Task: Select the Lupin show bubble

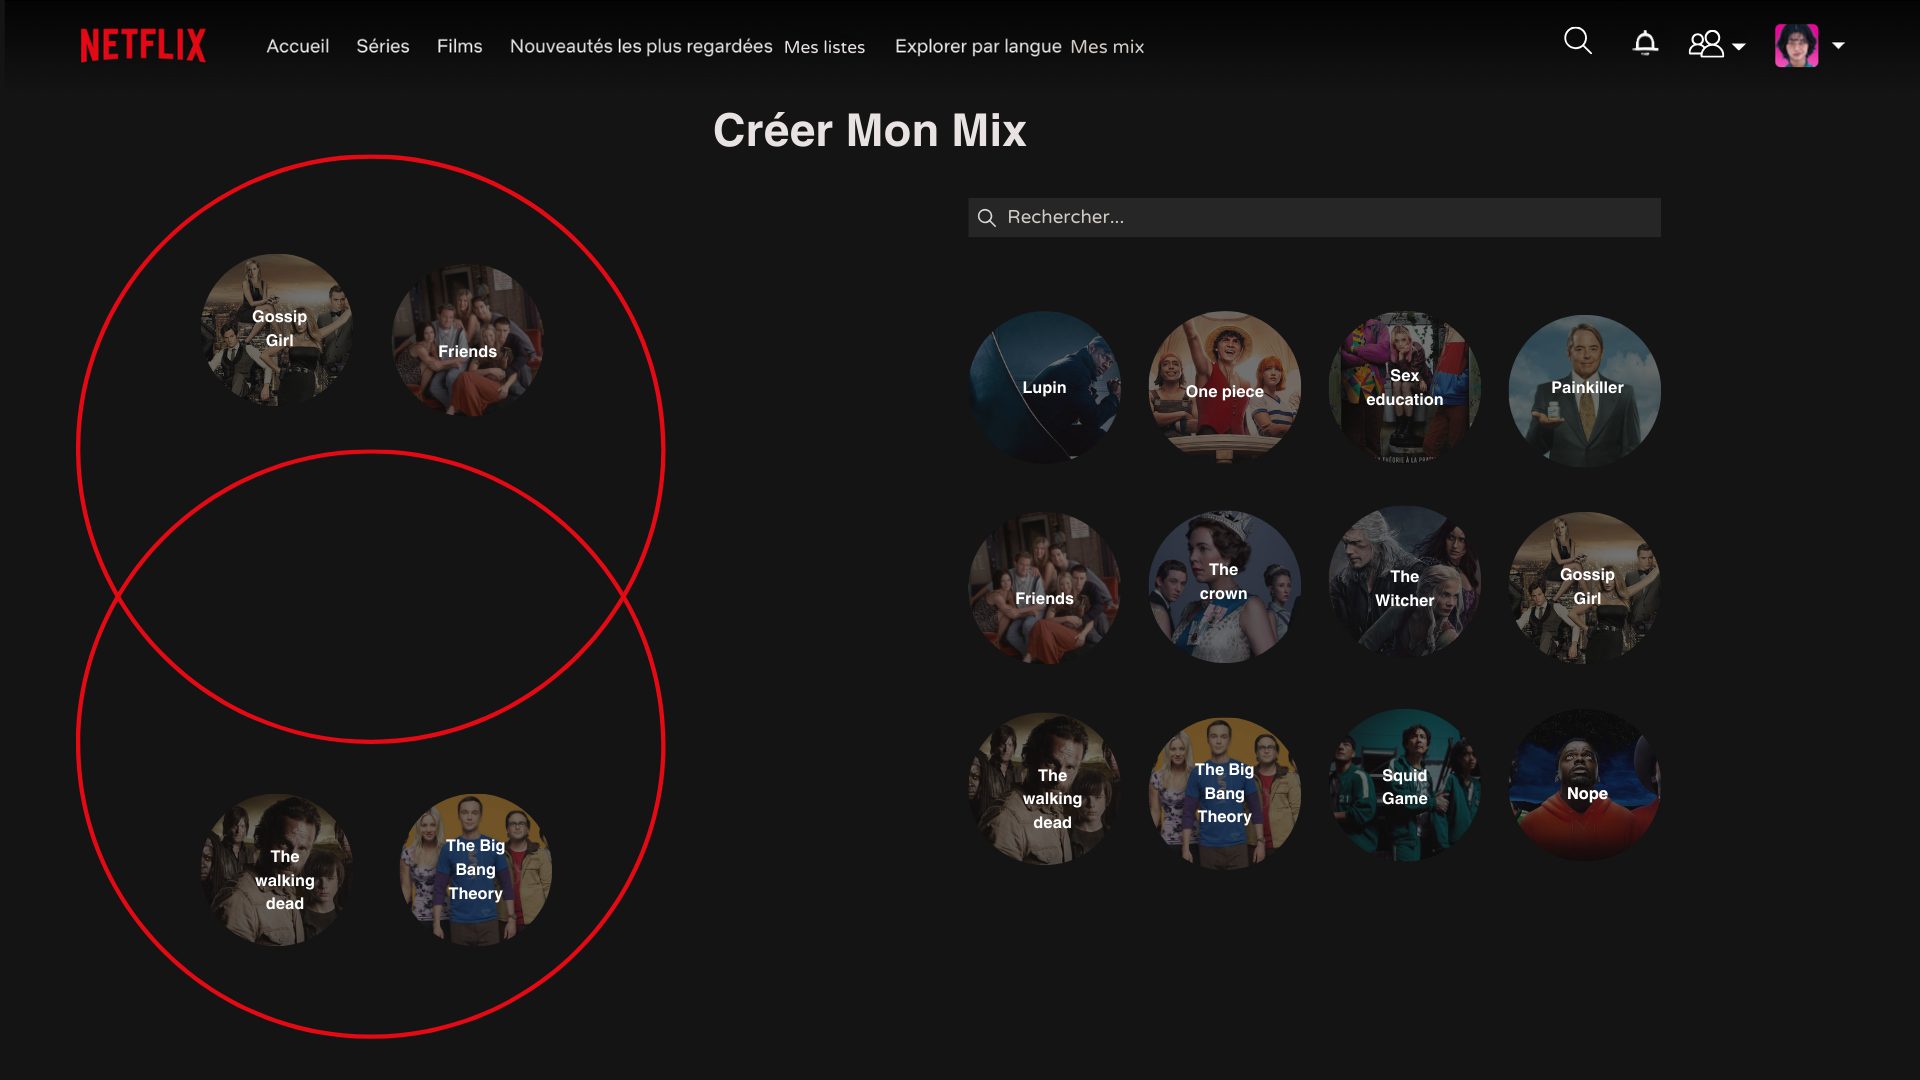Action: [x=1044, y=387]
